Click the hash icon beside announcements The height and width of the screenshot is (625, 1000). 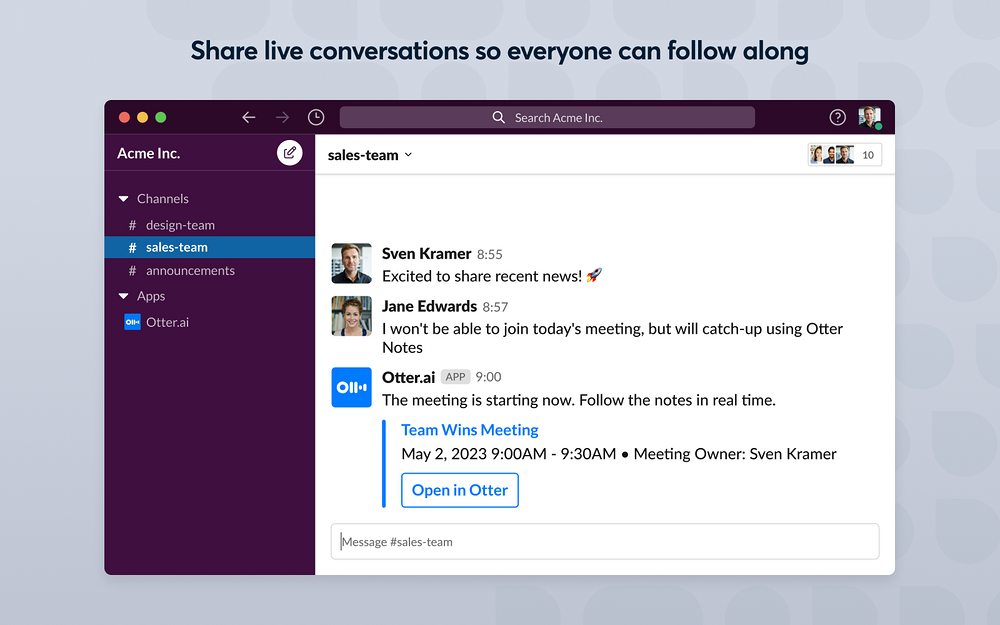coord(132,270)
